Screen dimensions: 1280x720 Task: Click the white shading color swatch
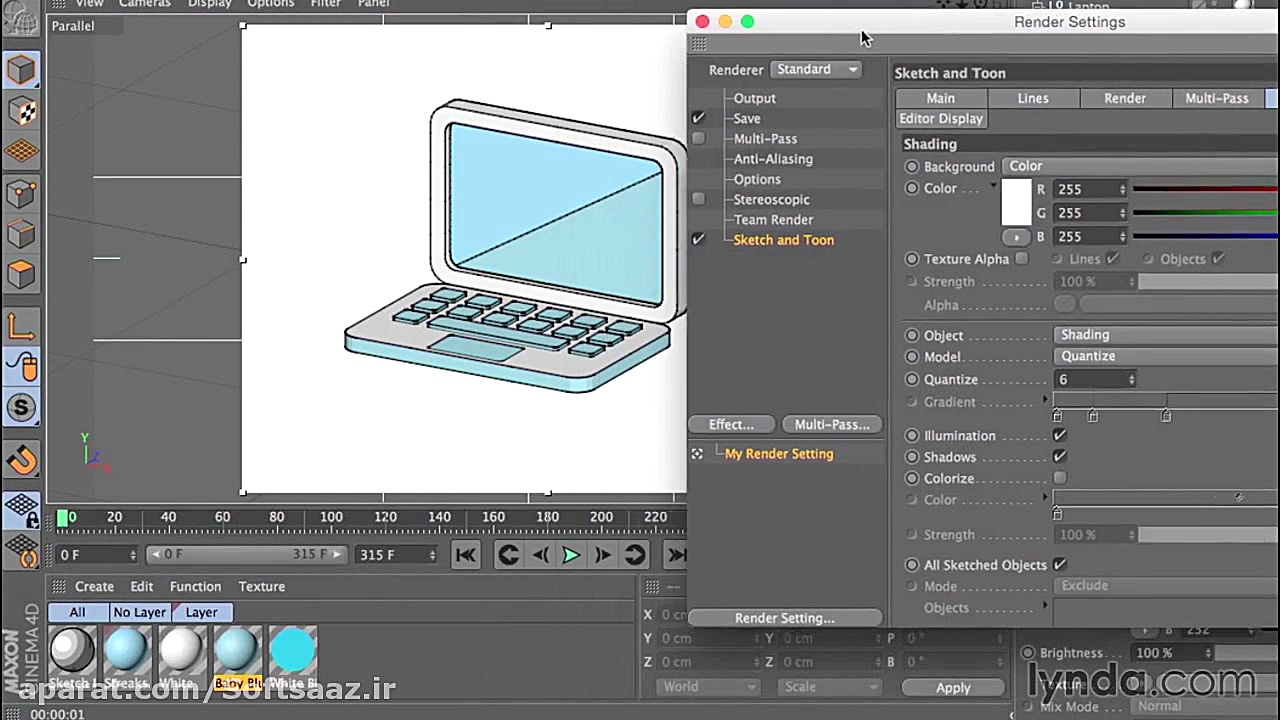(1016, 204)
